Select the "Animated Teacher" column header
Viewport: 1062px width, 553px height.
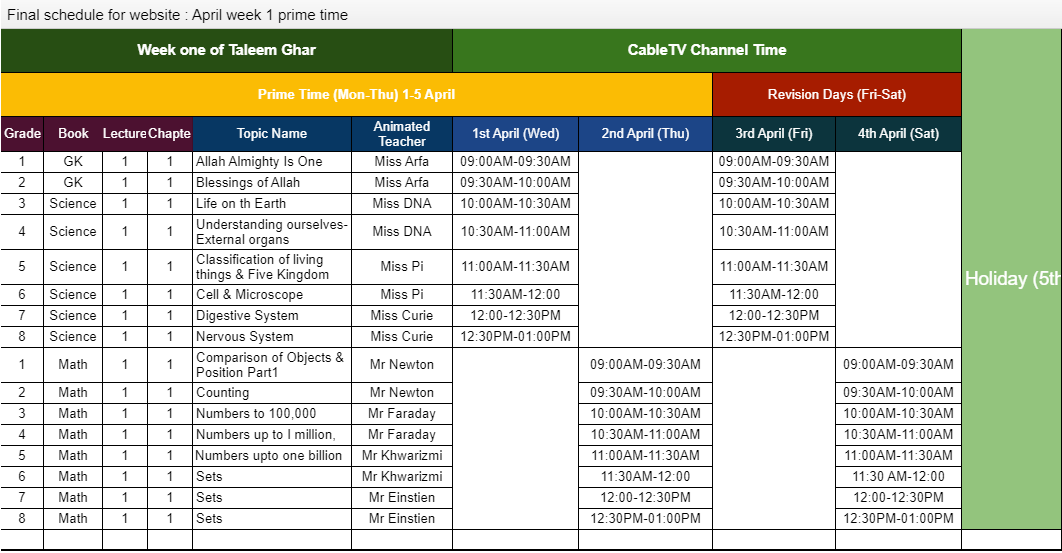coord(401,134)
